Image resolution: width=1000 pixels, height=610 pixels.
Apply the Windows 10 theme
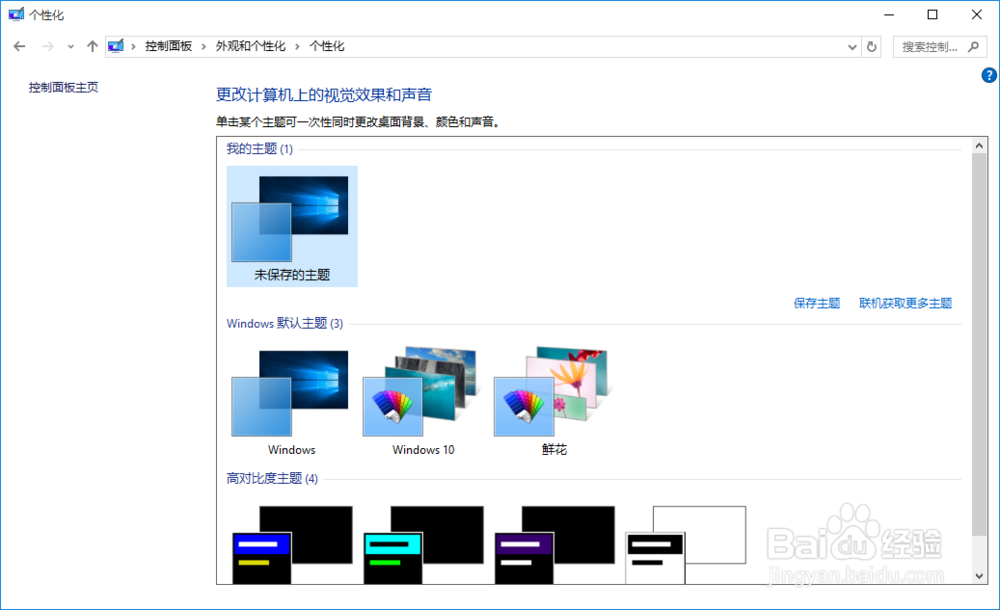[423, 402]
